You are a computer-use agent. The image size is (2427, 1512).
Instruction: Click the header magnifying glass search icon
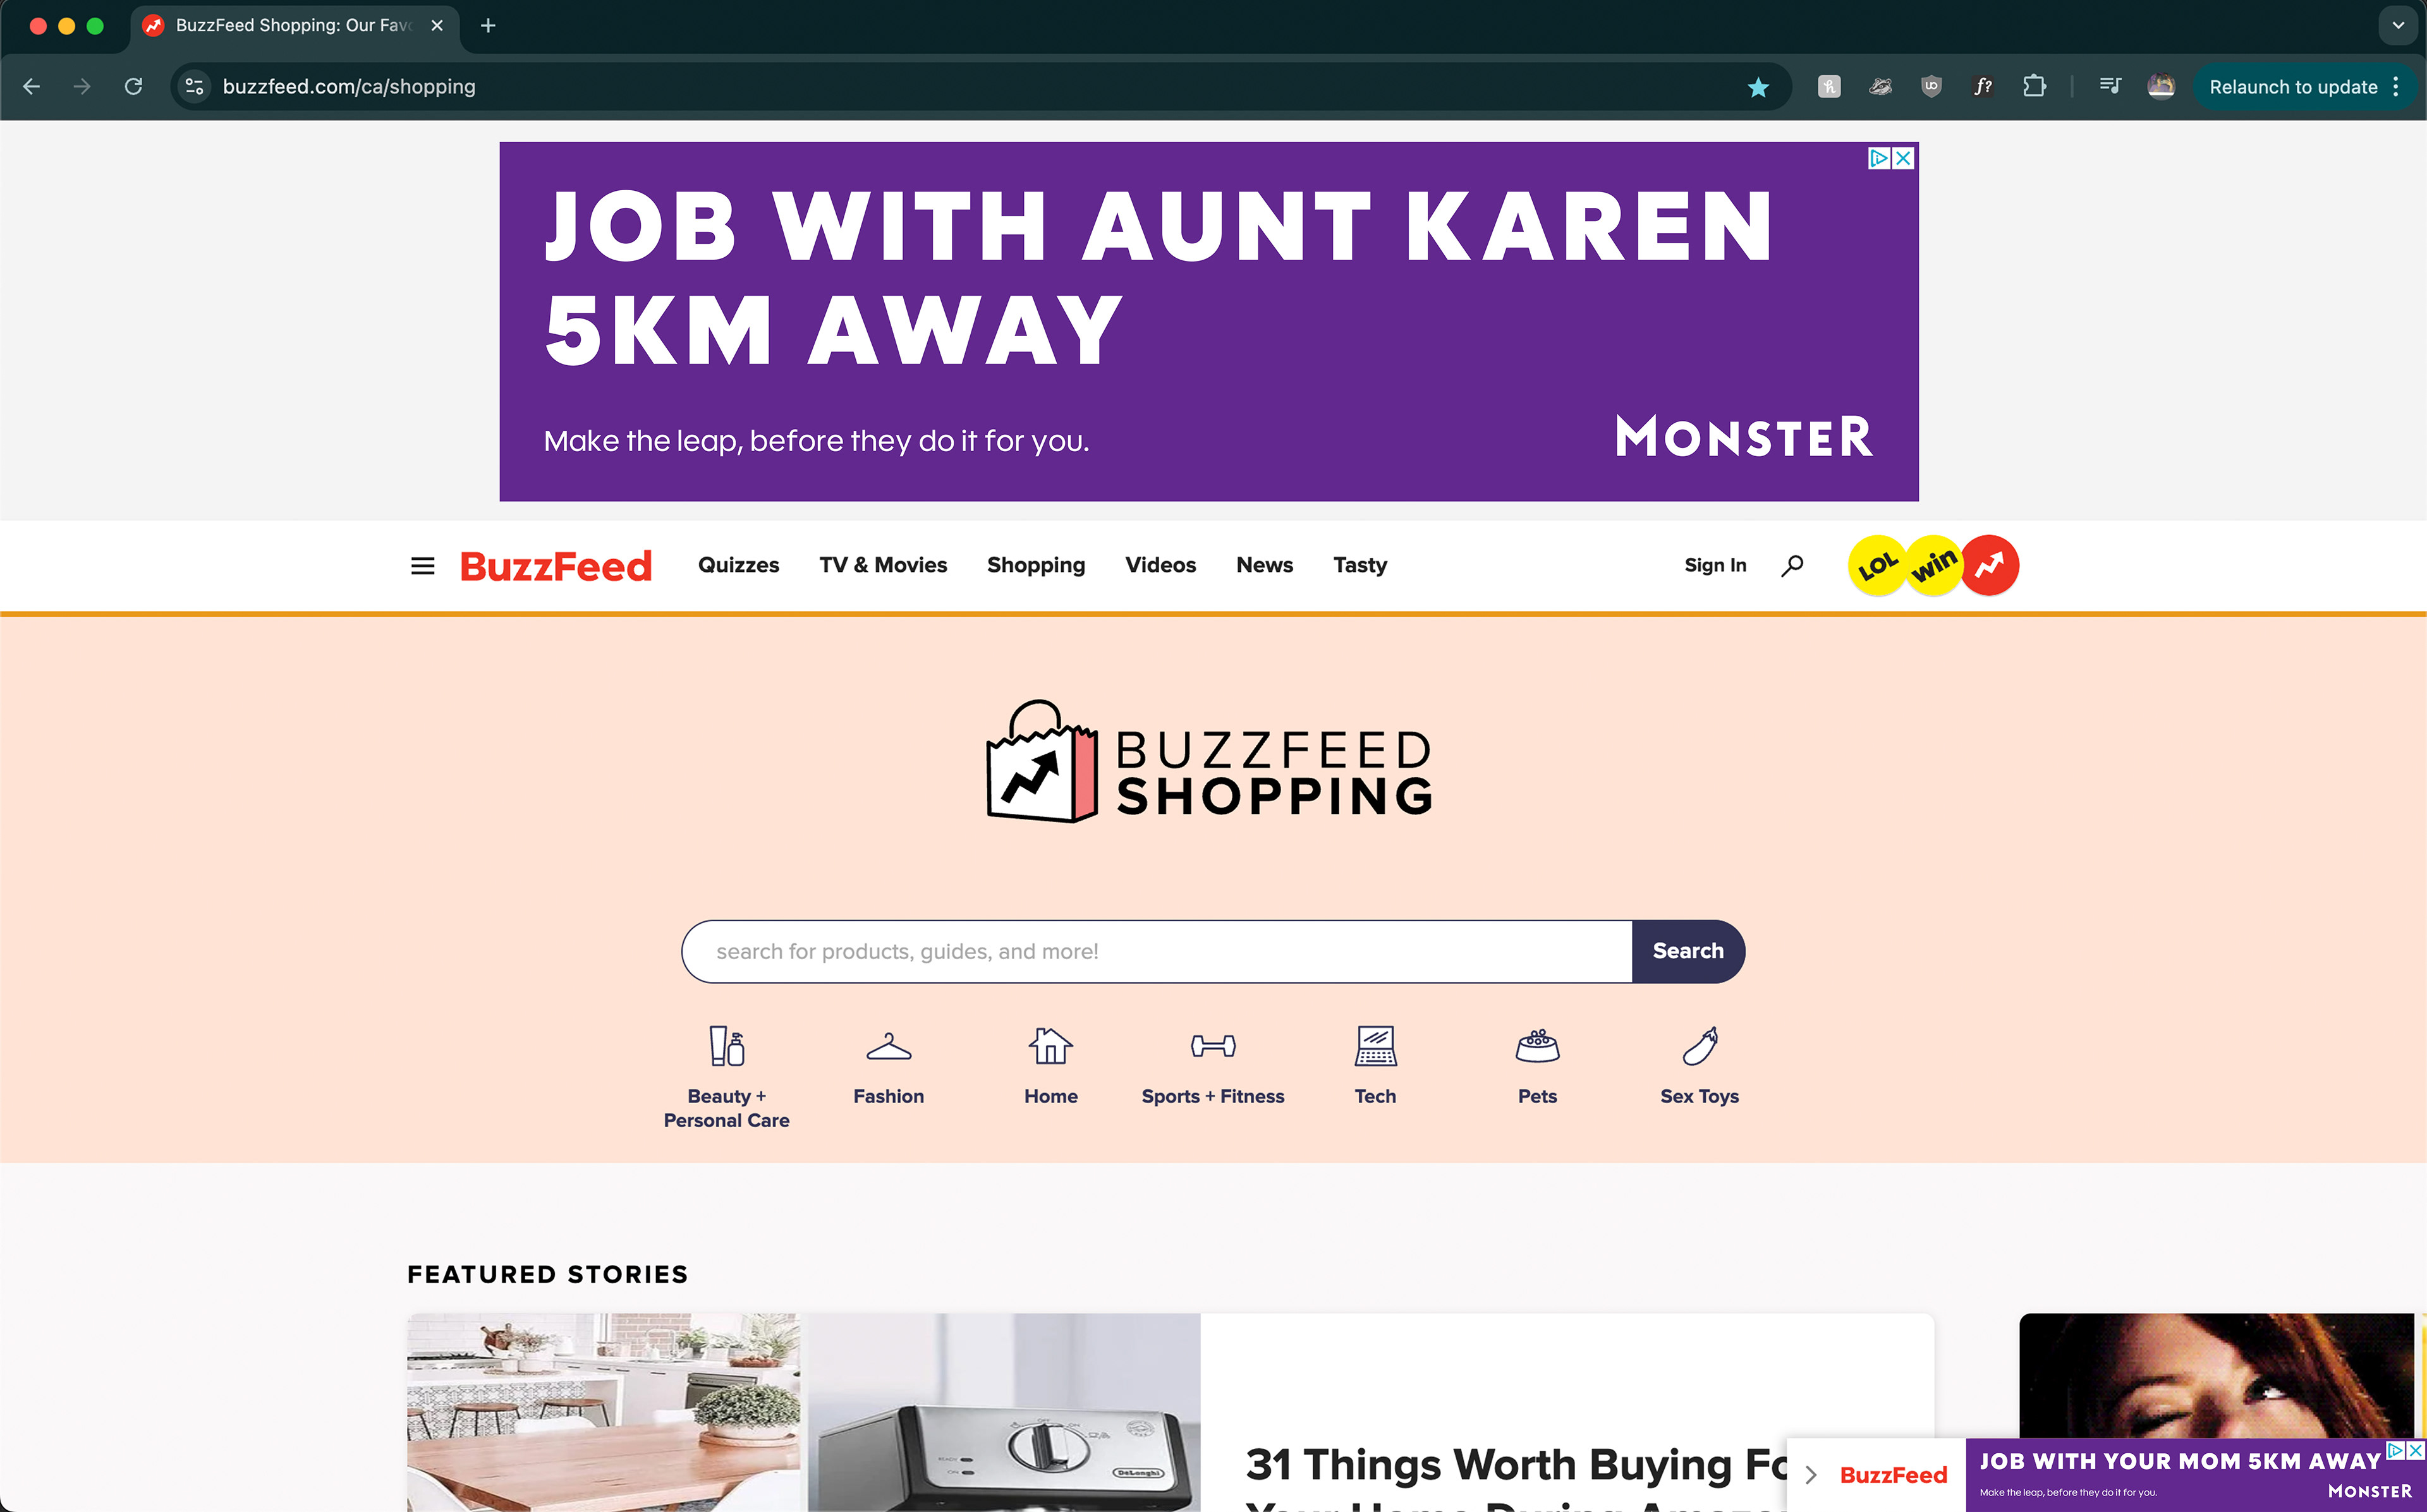(1792, 566)
